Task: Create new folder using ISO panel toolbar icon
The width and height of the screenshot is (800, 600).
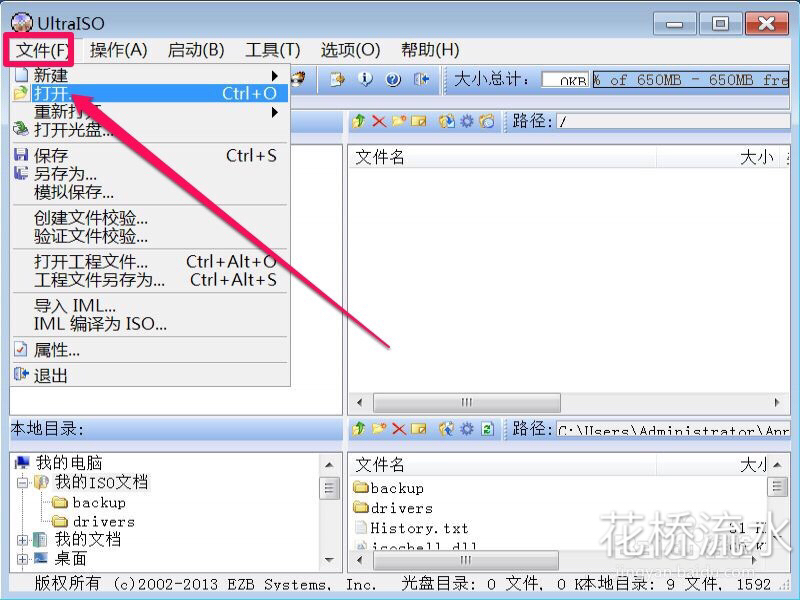Action: pyautogui.click(x=398, y=121)
